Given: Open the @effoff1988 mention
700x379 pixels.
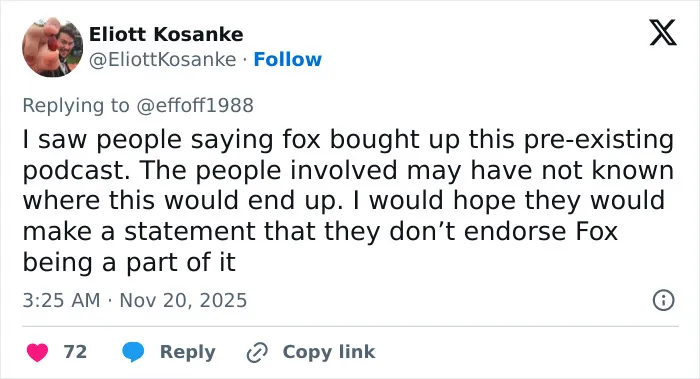Looking at the screenshot, I should pos(195,105).
